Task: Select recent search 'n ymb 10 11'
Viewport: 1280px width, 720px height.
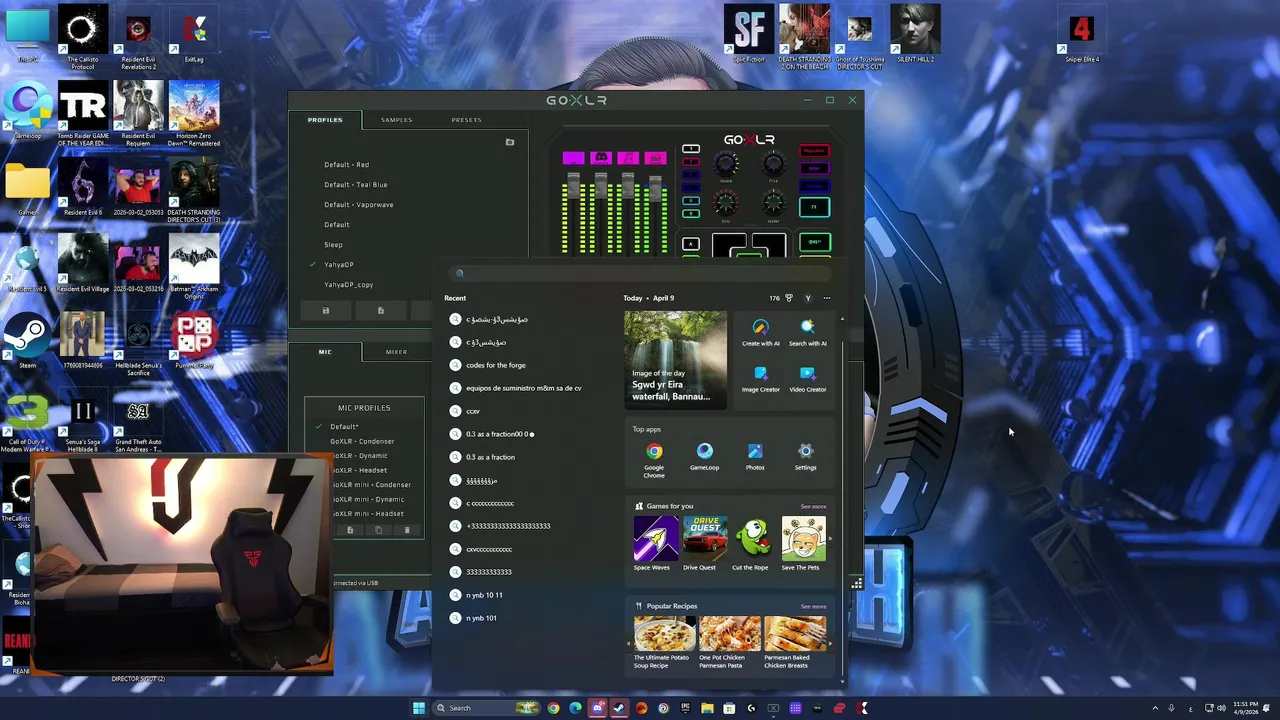Action: tap(484, 595)
